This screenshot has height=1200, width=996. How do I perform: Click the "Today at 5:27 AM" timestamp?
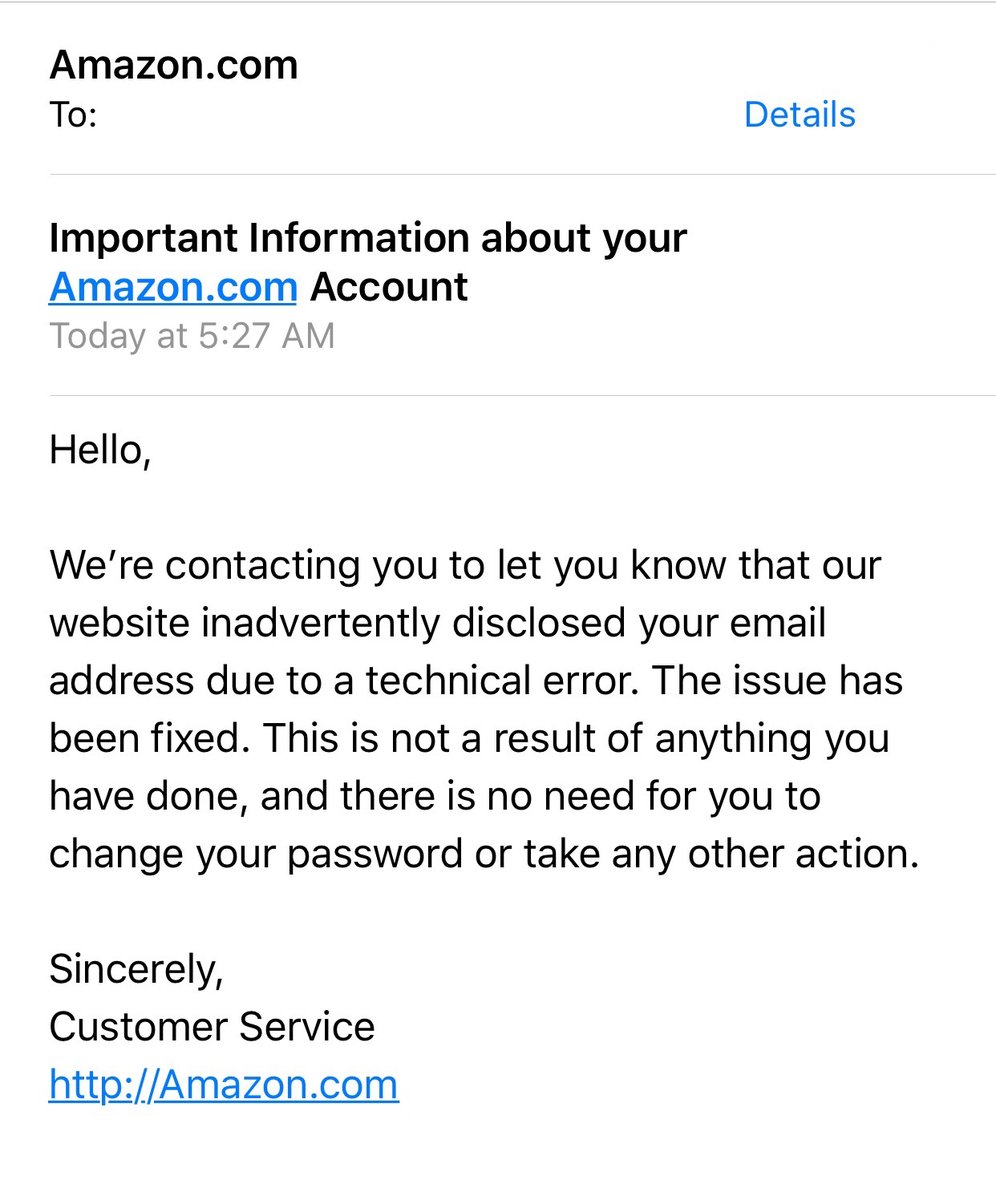(191, 335)
